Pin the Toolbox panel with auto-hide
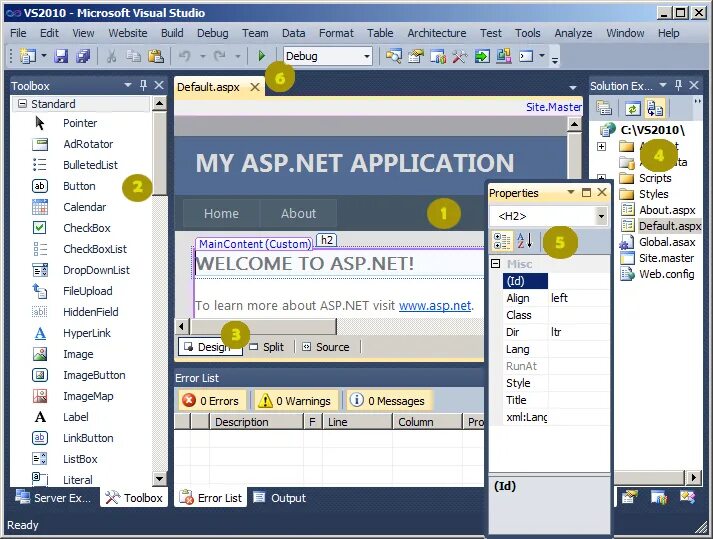The image size is (713, 539). 144,85
